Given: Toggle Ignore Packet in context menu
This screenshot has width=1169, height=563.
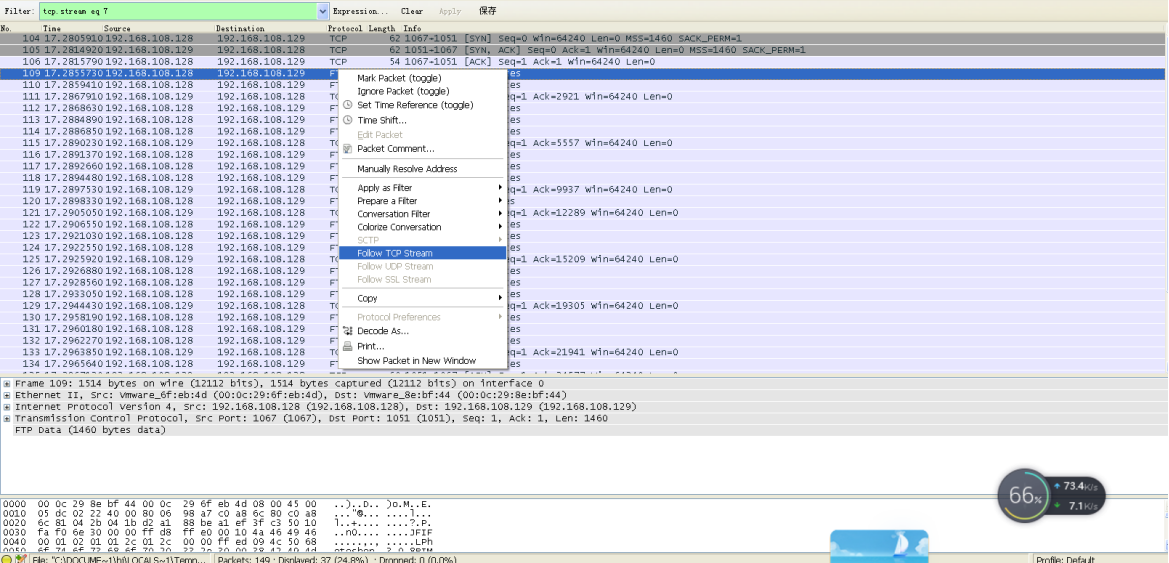Looking at the screenshot, I should [x=402, y=91].
